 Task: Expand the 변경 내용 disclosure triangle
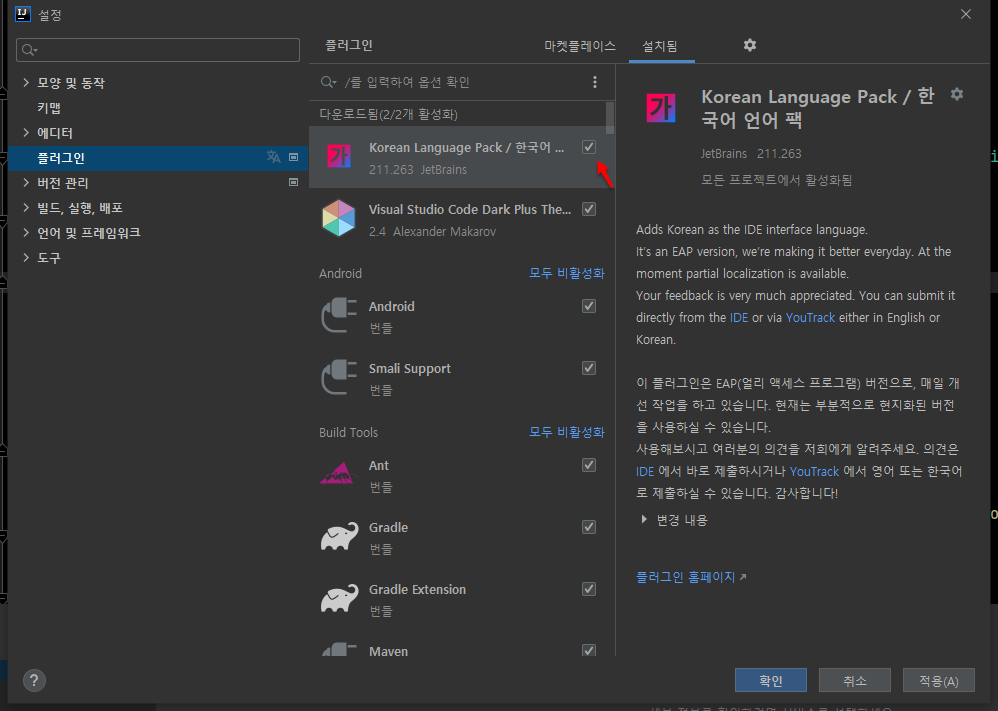644,519
